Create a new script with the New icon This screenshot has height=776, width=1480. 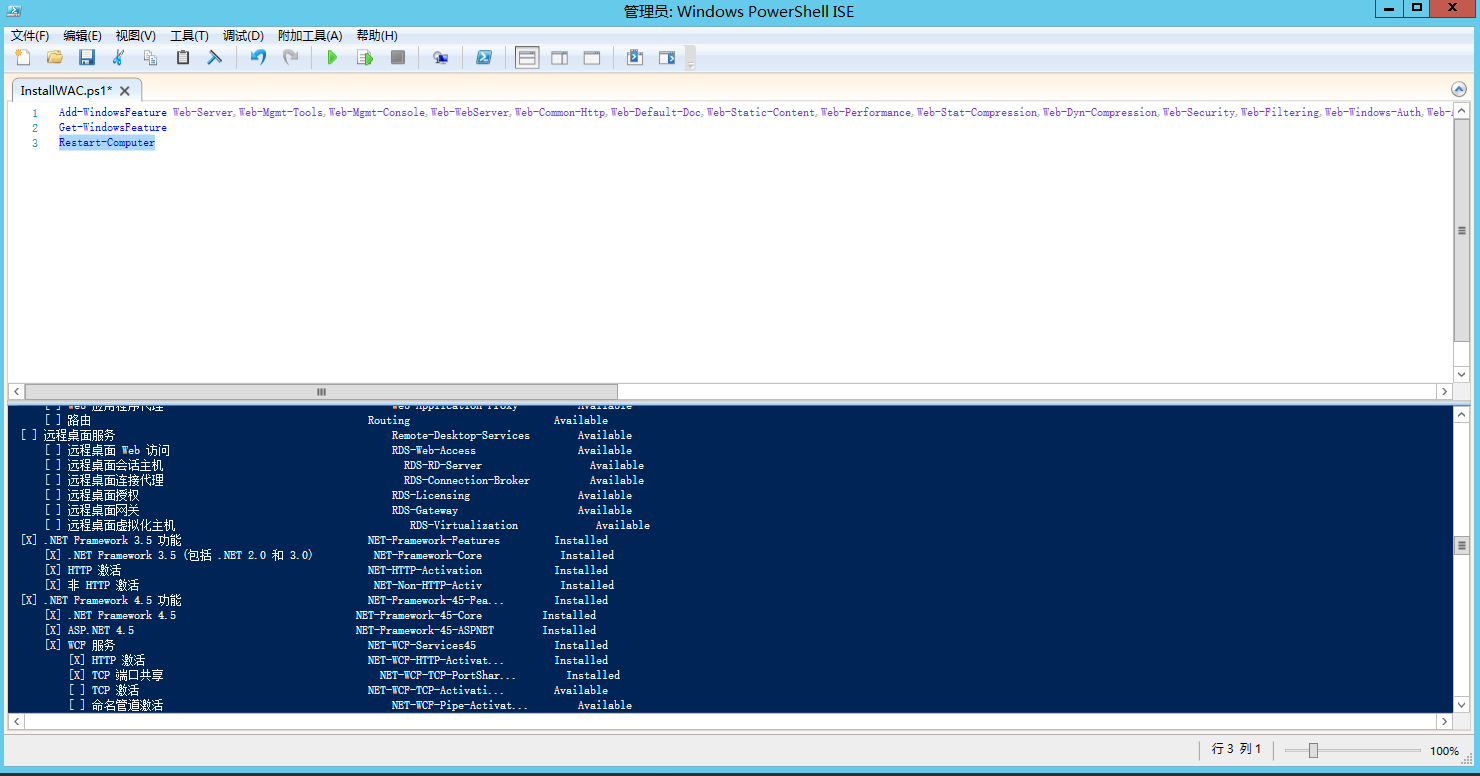click(22, 58)
